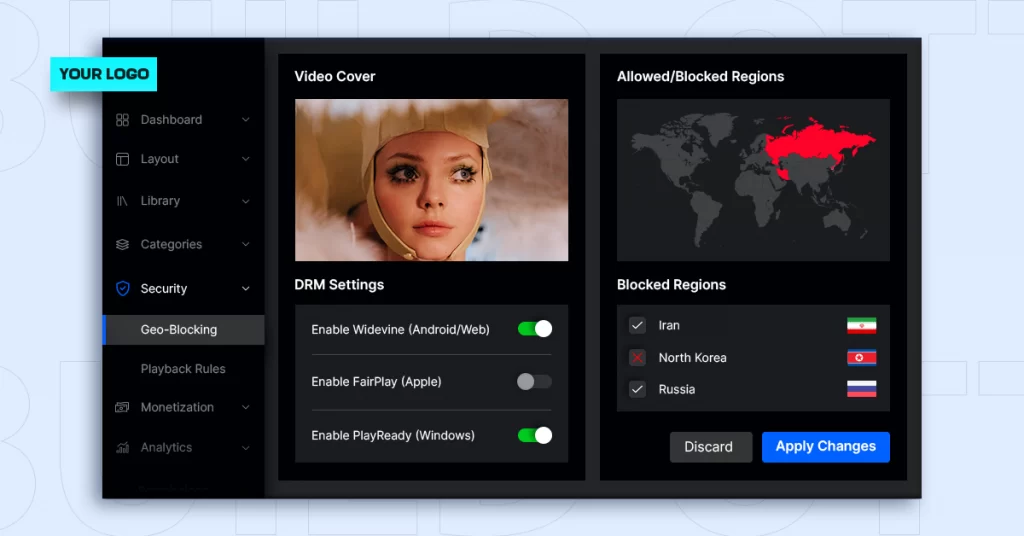
Task: Expand the Library chevron
Action: [x=246, y=201]
